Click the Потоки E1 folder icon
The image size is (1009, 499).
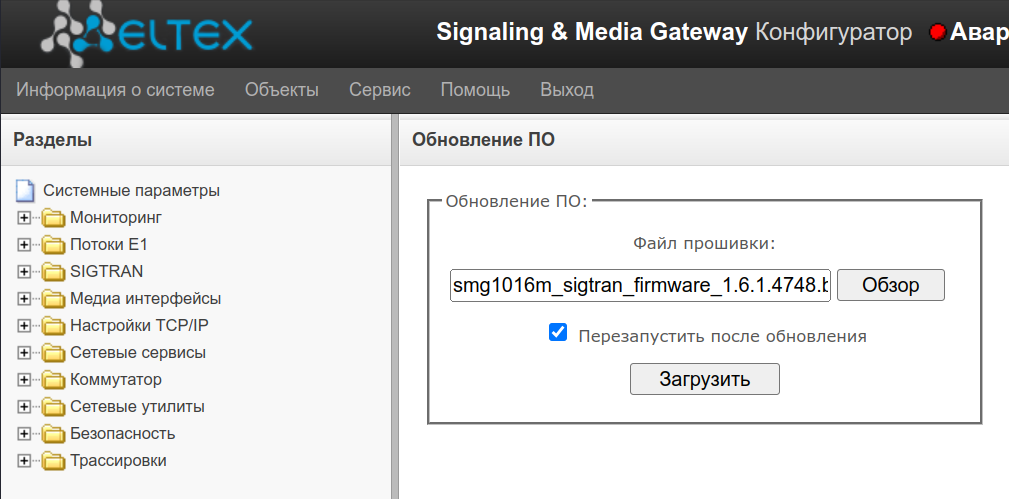point(54,245)
